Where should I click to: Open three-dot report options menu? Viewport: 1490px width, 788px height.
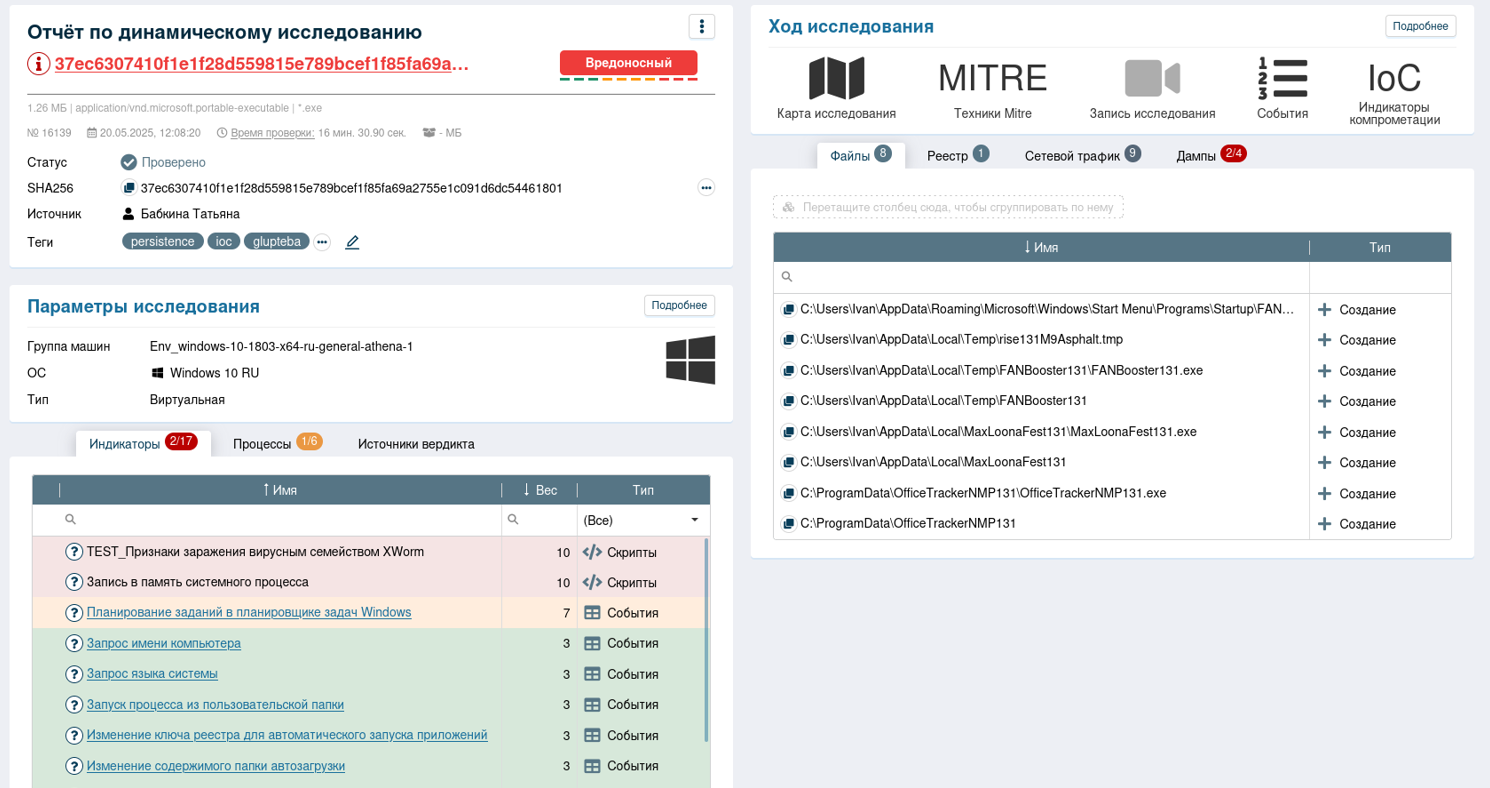pos(702,26)
